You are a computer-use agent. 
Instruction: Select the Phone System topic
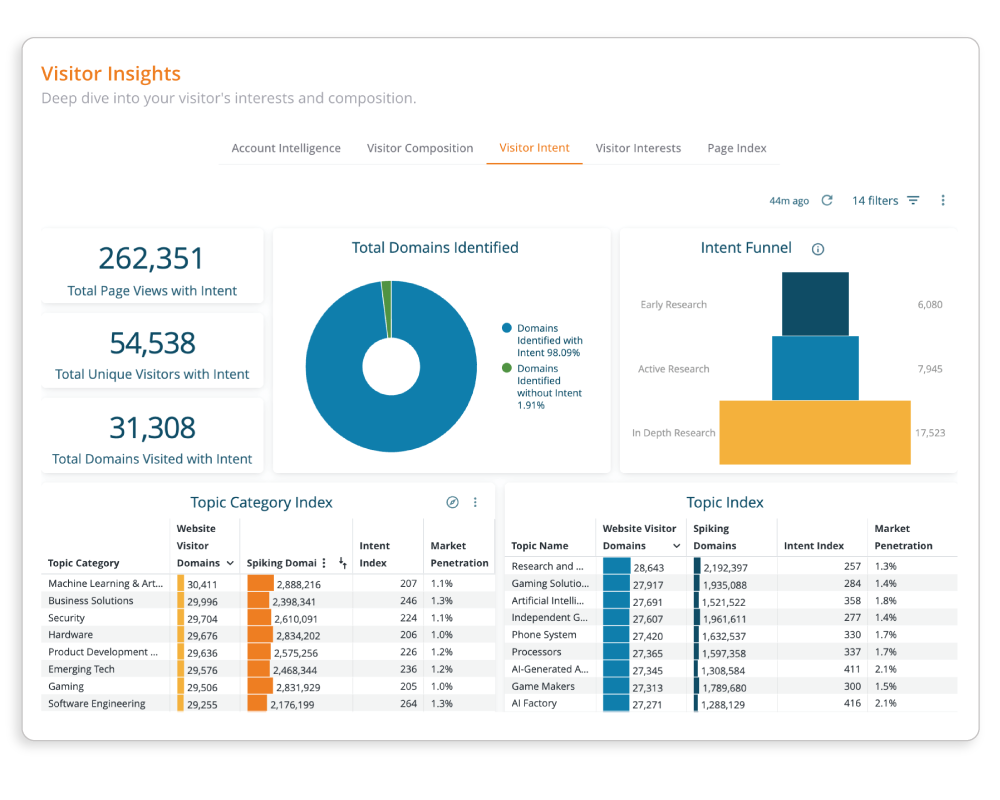point(543,635)
